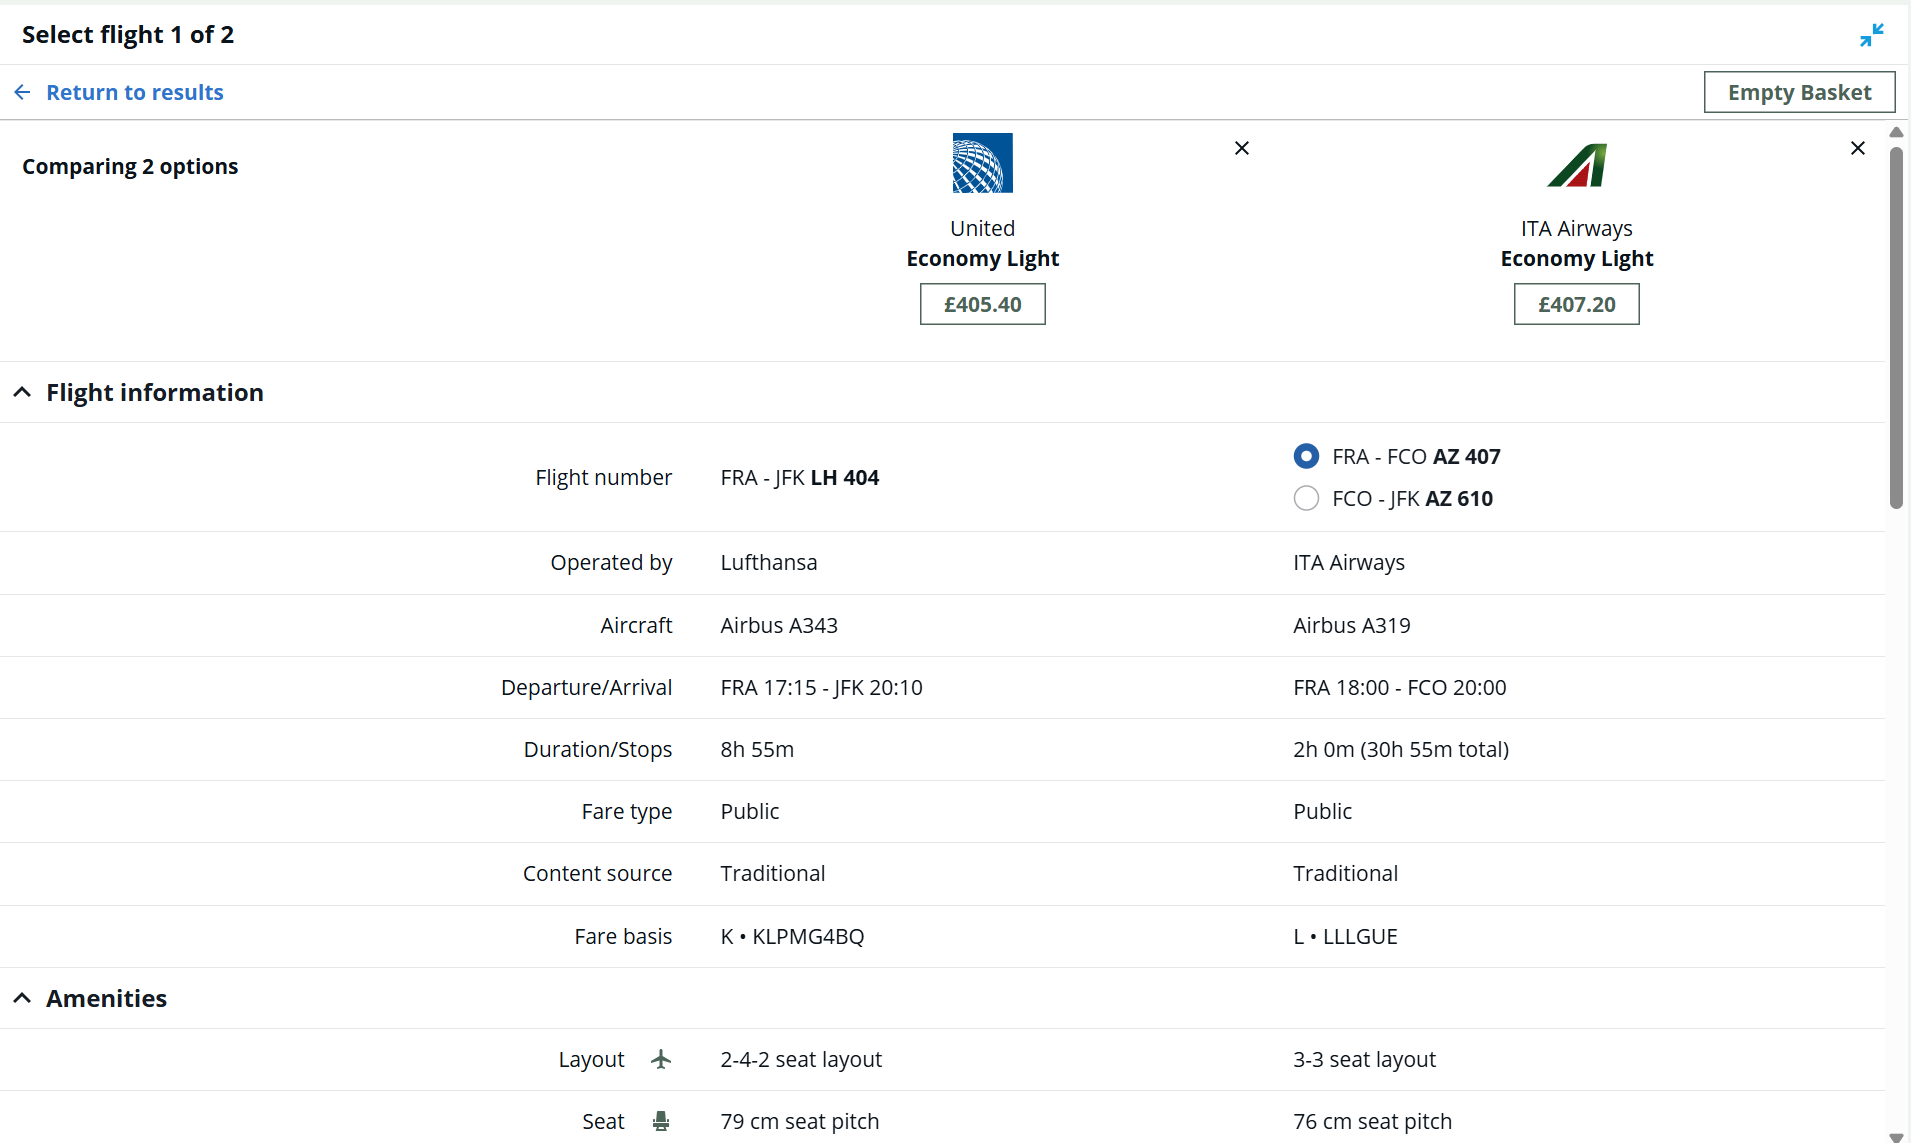The height and width of the screenshot is (1143, 1911).
Task: Remove the United option with its X
Action: (x=1242, y=148)
